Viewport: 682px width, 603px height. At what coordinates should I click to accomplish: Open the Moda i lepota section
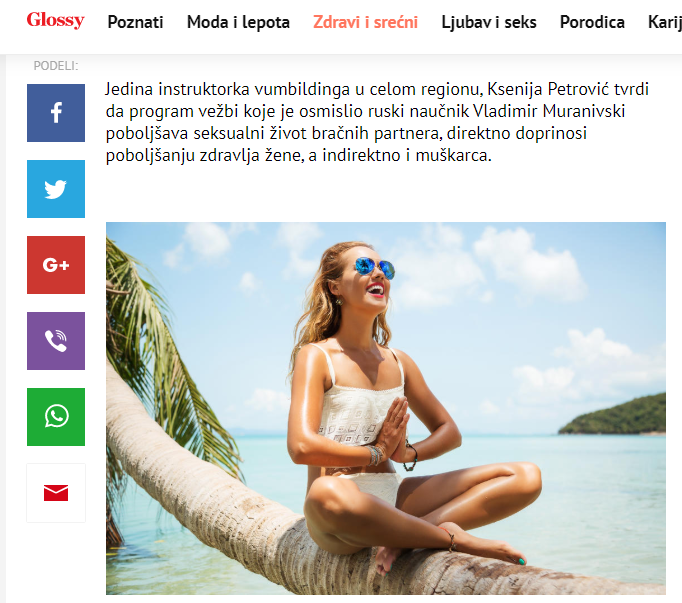[x=238, y=22]
